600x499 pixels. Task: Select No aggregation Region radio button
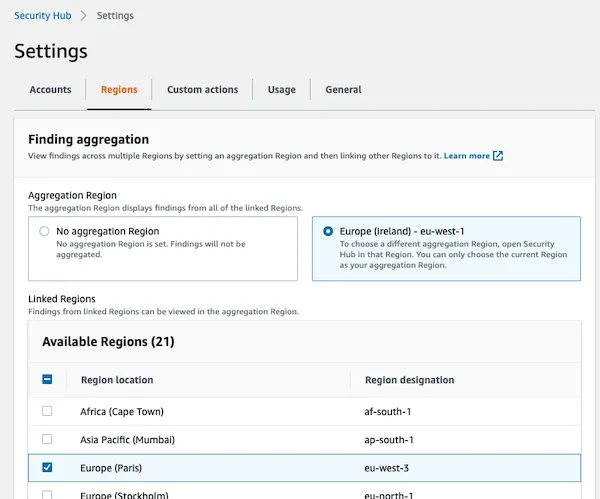click(44, 231)
